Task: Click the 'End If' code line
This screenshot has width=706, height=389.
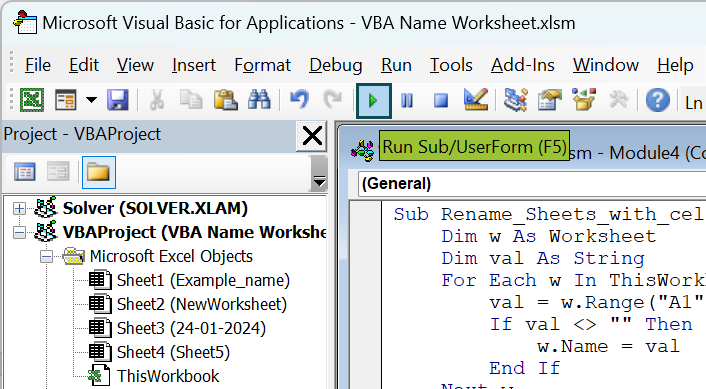Action: pos(525,369)
